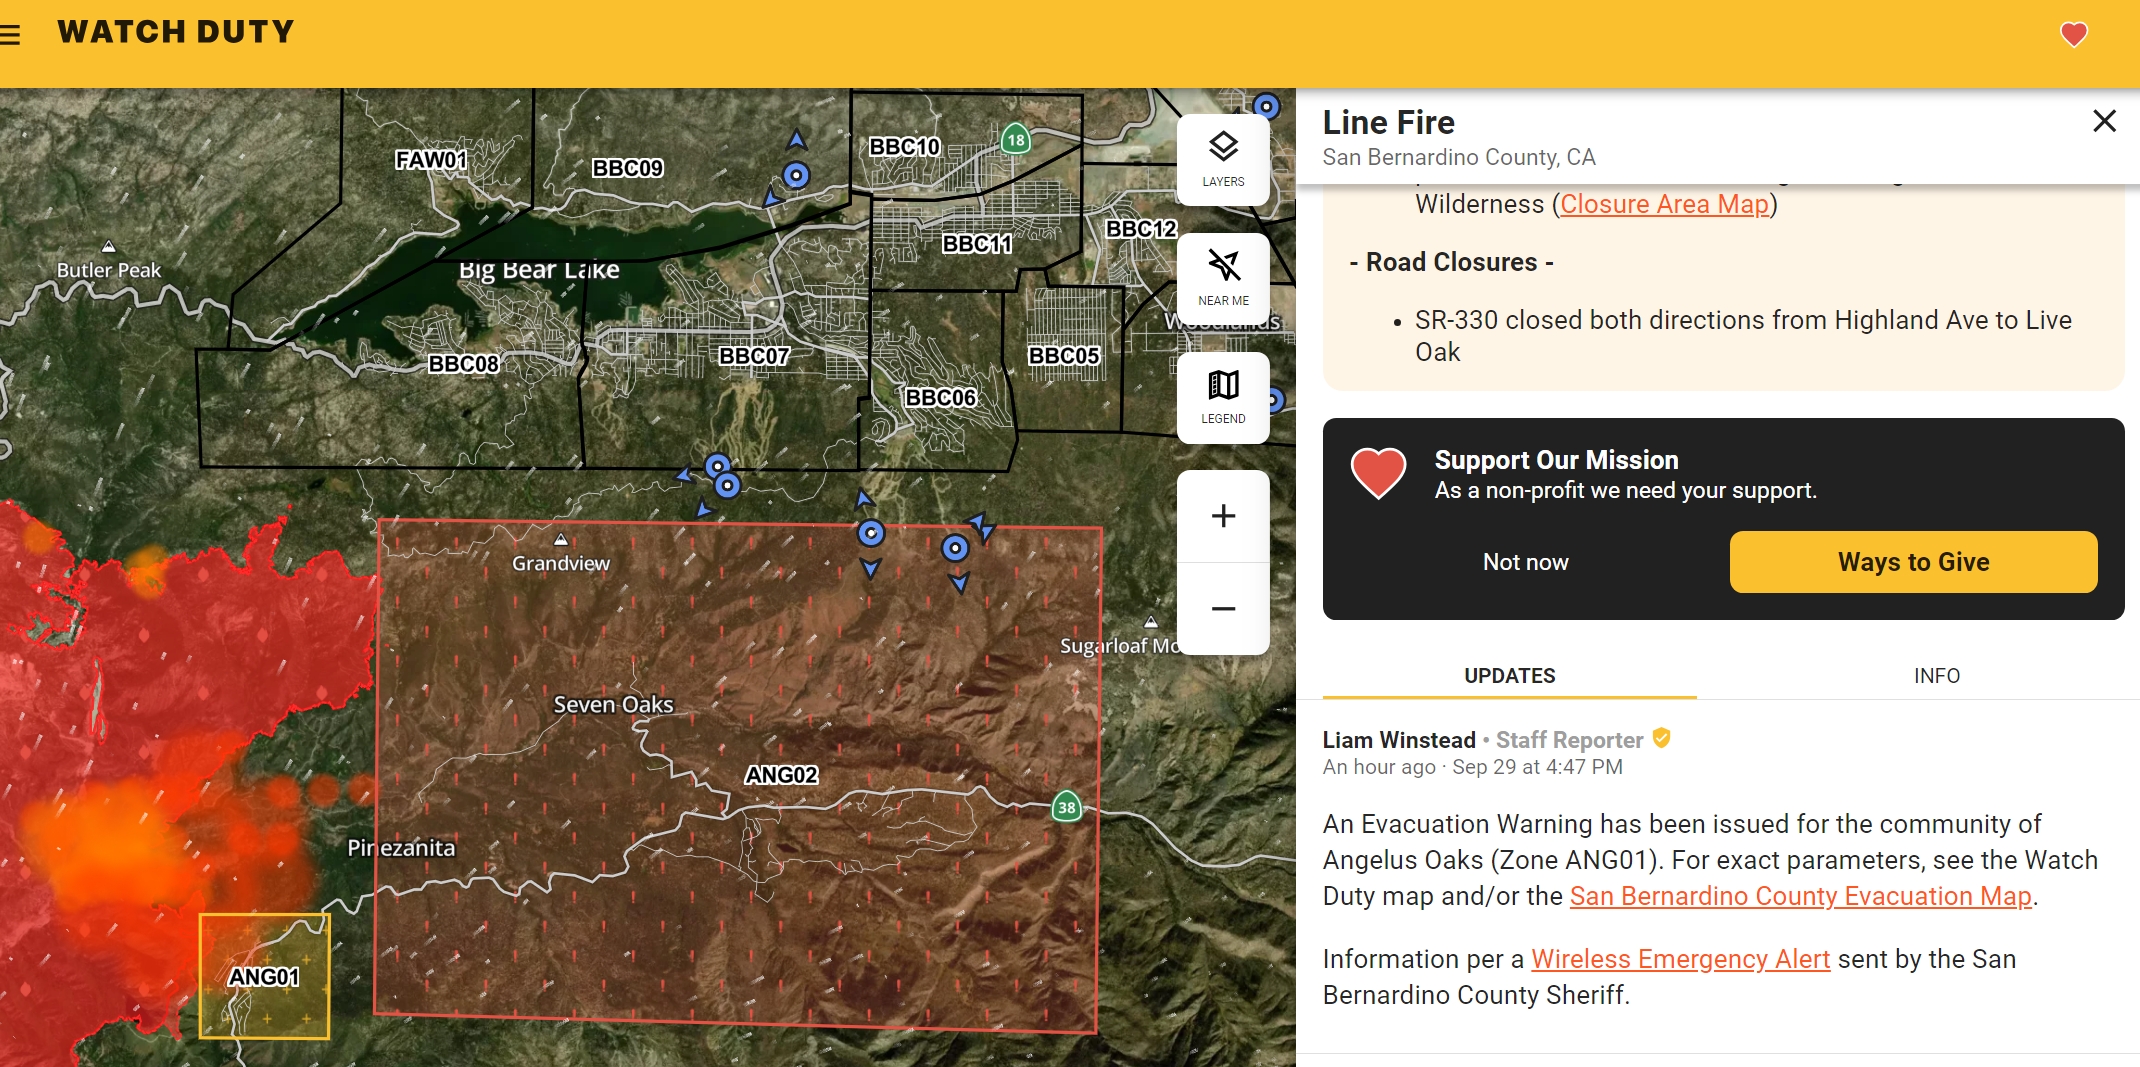Select the BBC11 zone label
The height and width of the screenshot is (1067, 2140).
point(977,244)
